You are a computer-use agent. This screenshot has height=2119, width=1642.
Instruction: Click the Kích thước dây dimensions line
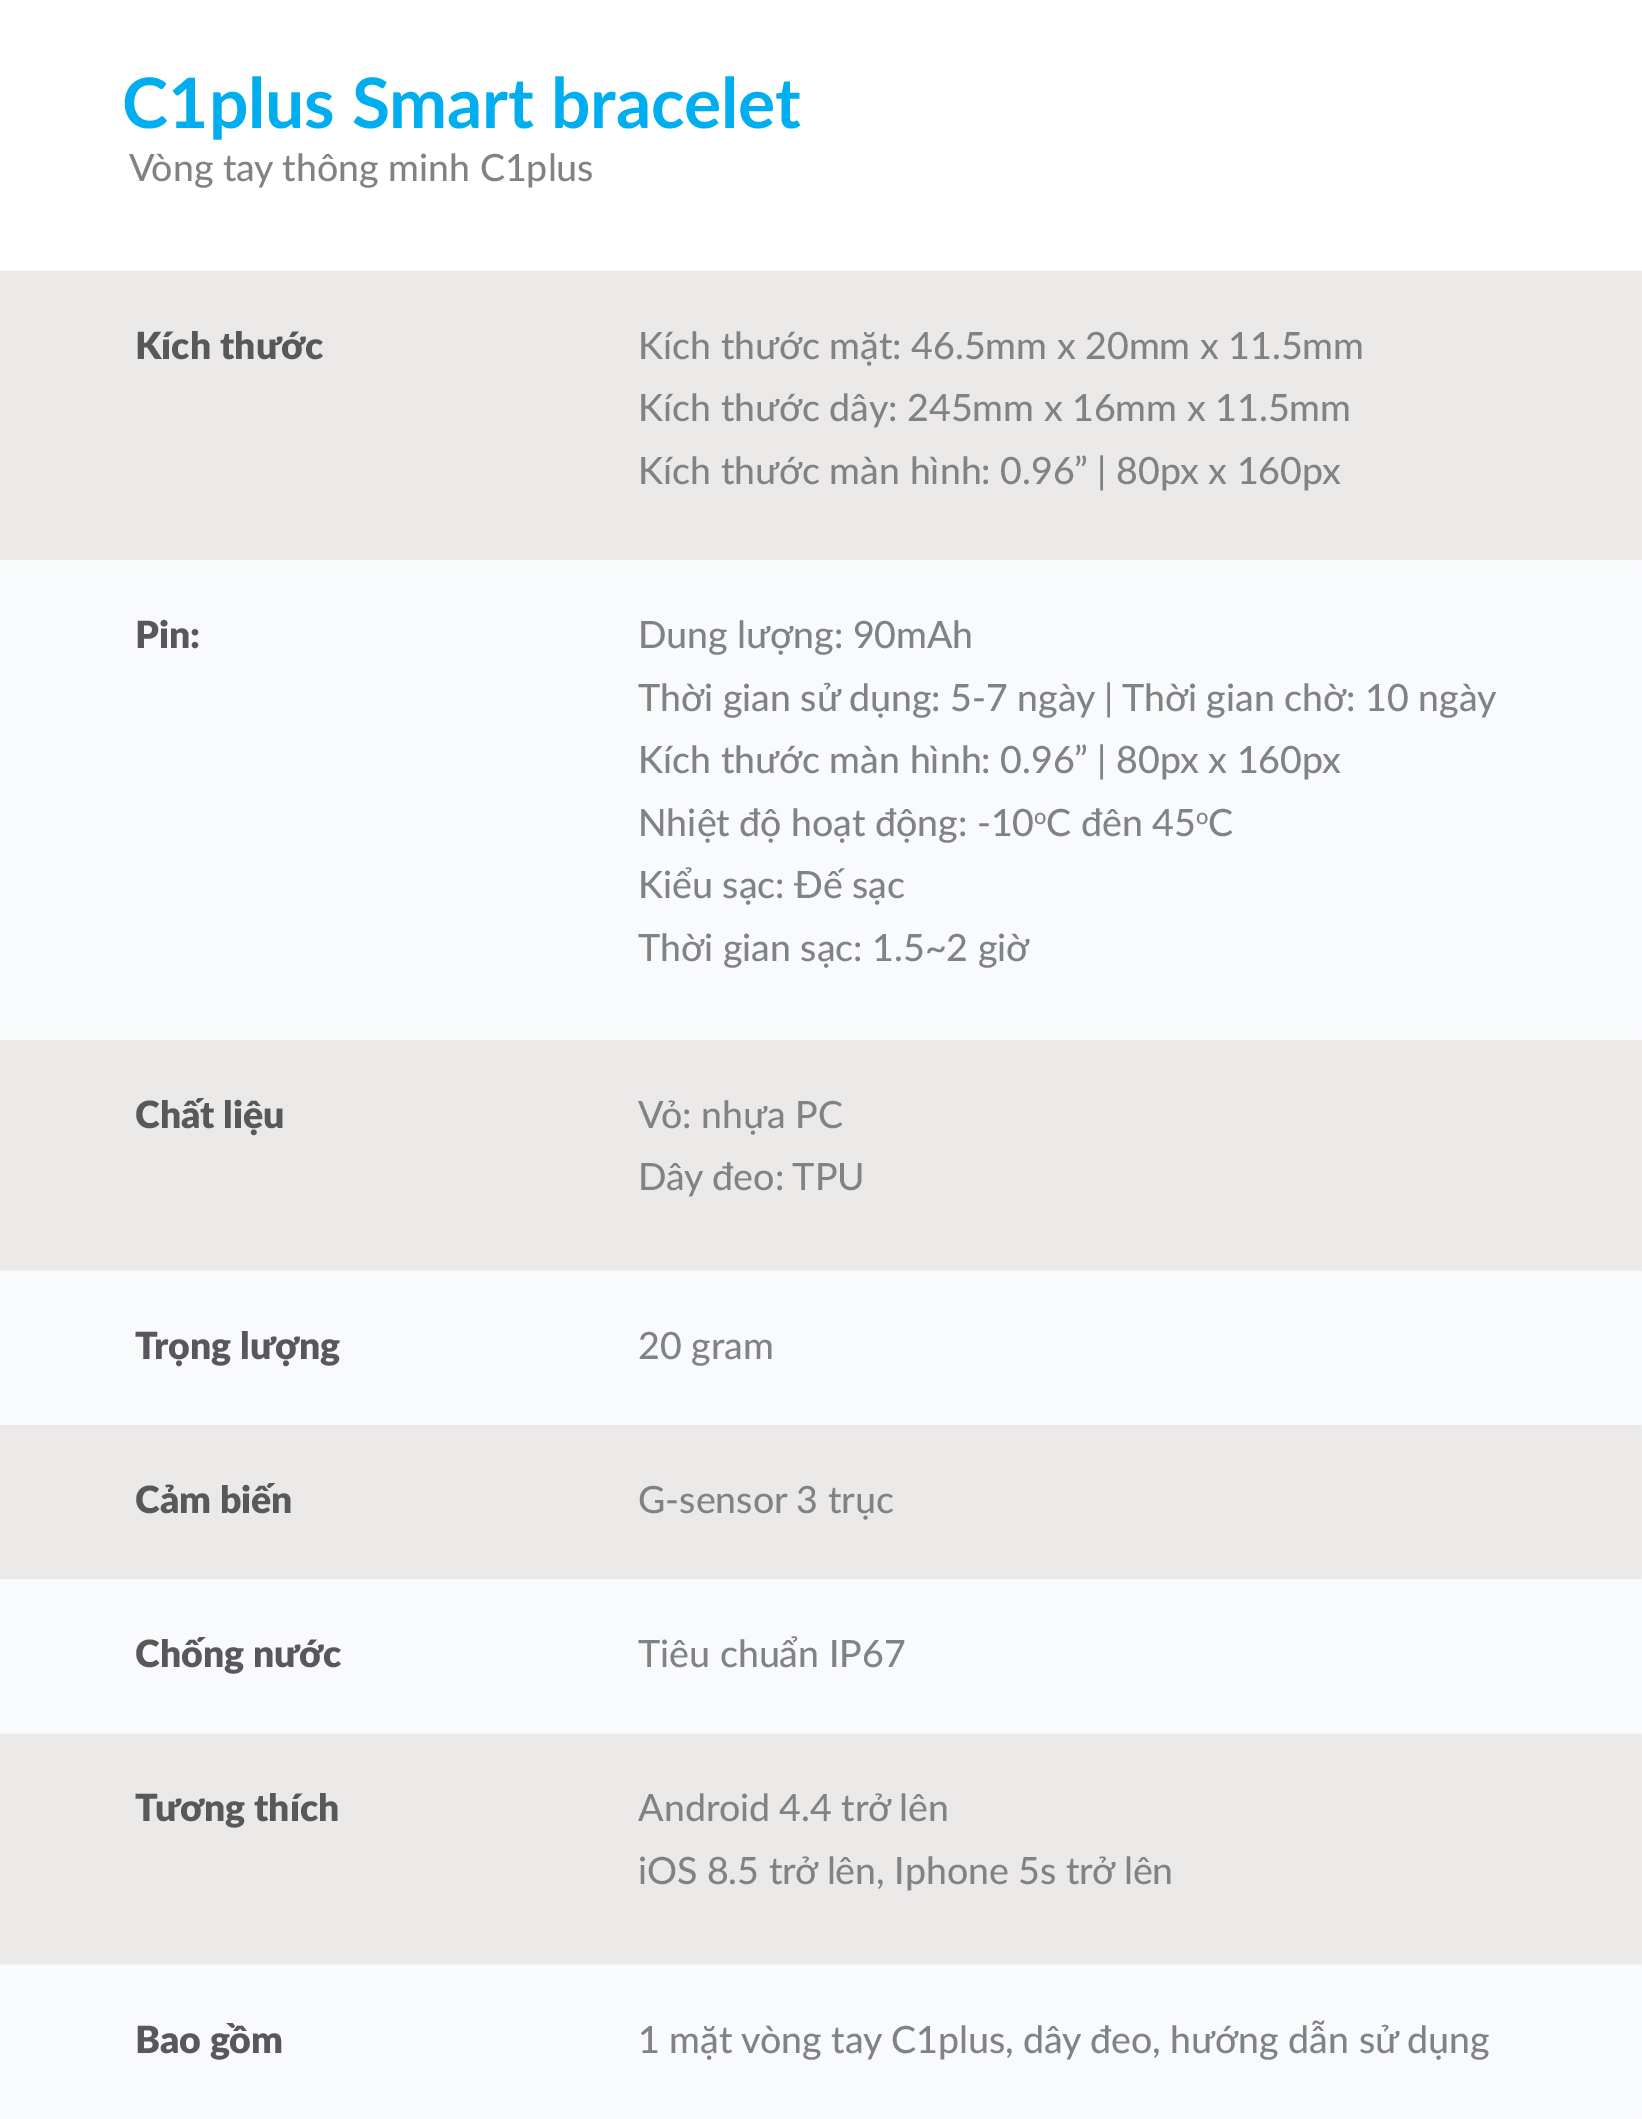click(994, 409)
